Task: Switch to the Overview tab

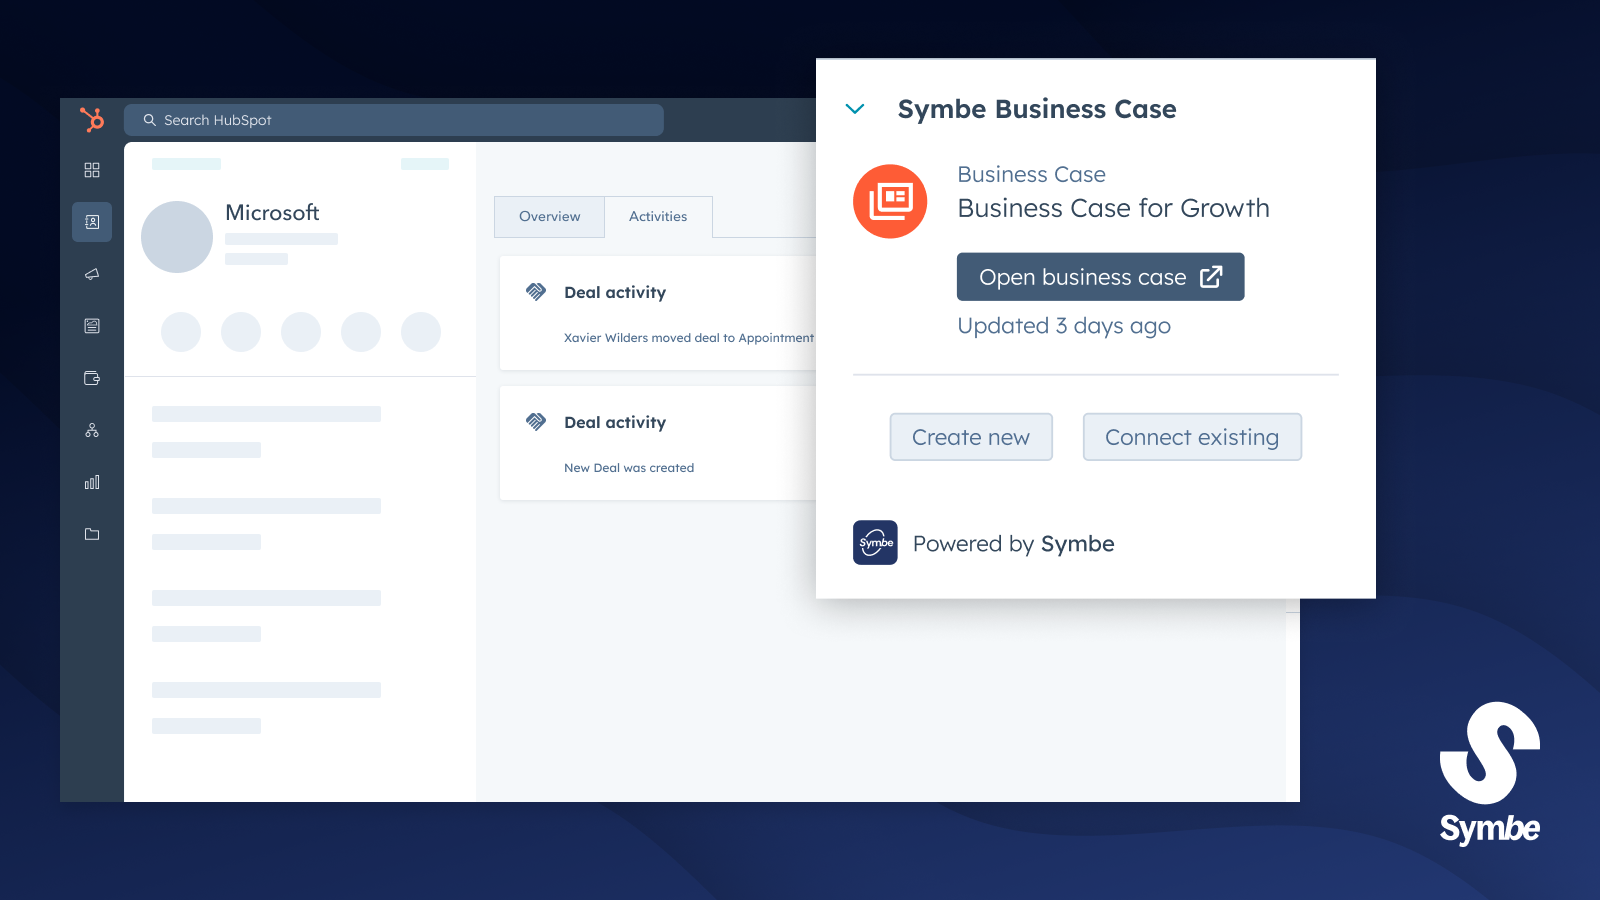Action: tap(549, 216)
